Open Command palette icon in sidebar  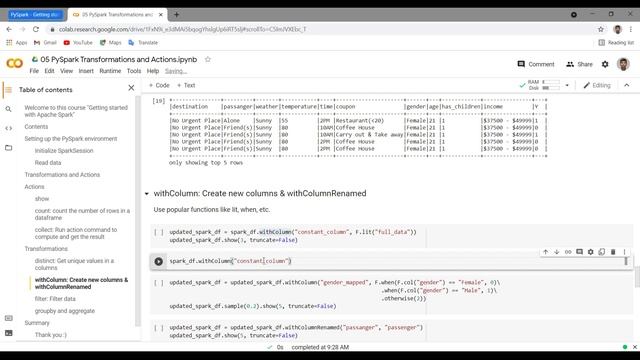point(8,318)
